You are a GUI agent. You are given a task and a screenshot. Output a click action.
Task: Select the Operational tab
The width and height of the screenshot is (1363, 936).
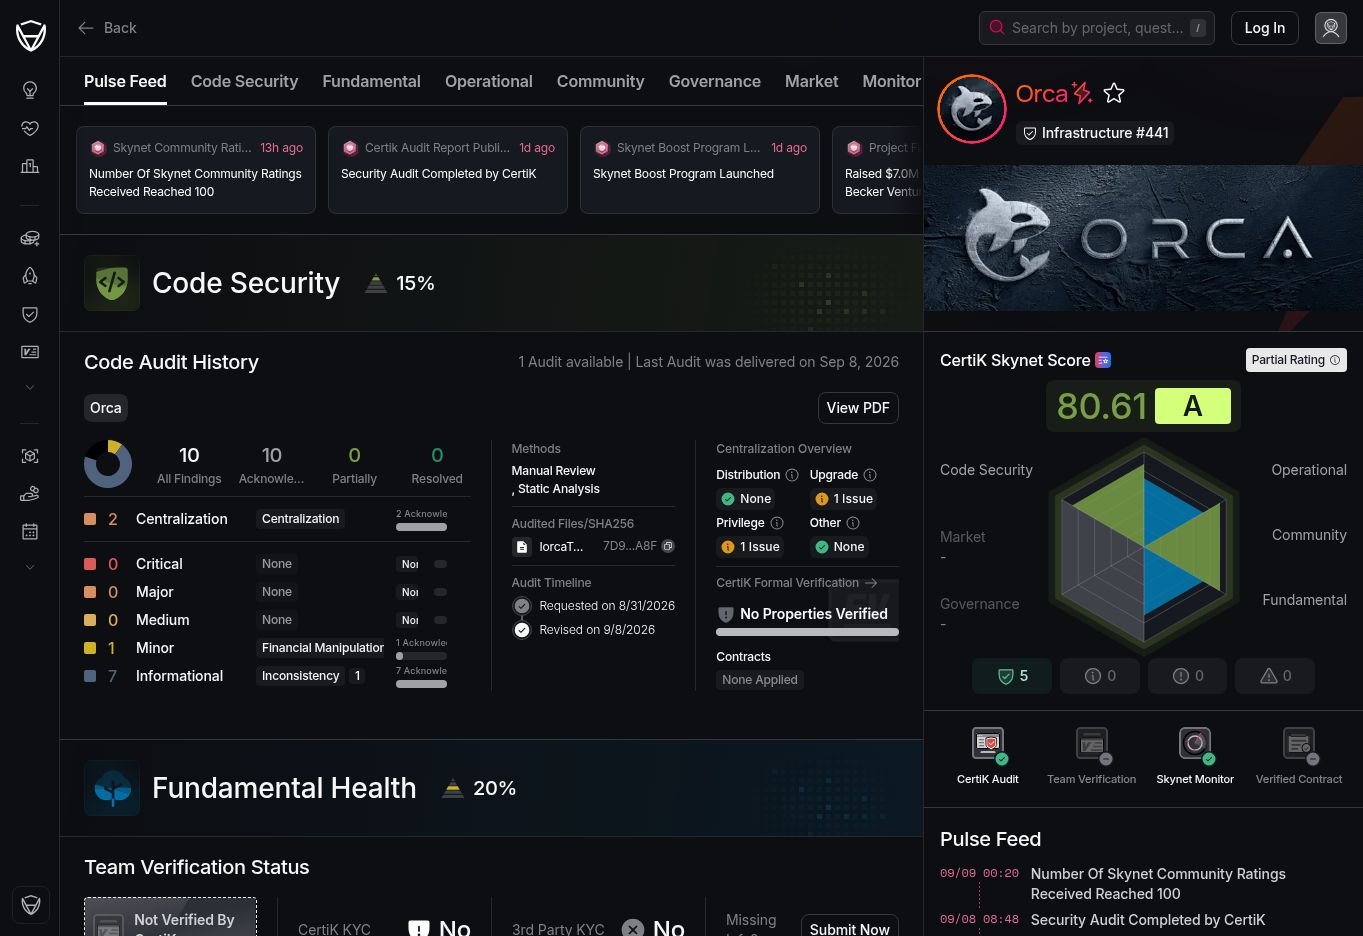coord(489,82)
